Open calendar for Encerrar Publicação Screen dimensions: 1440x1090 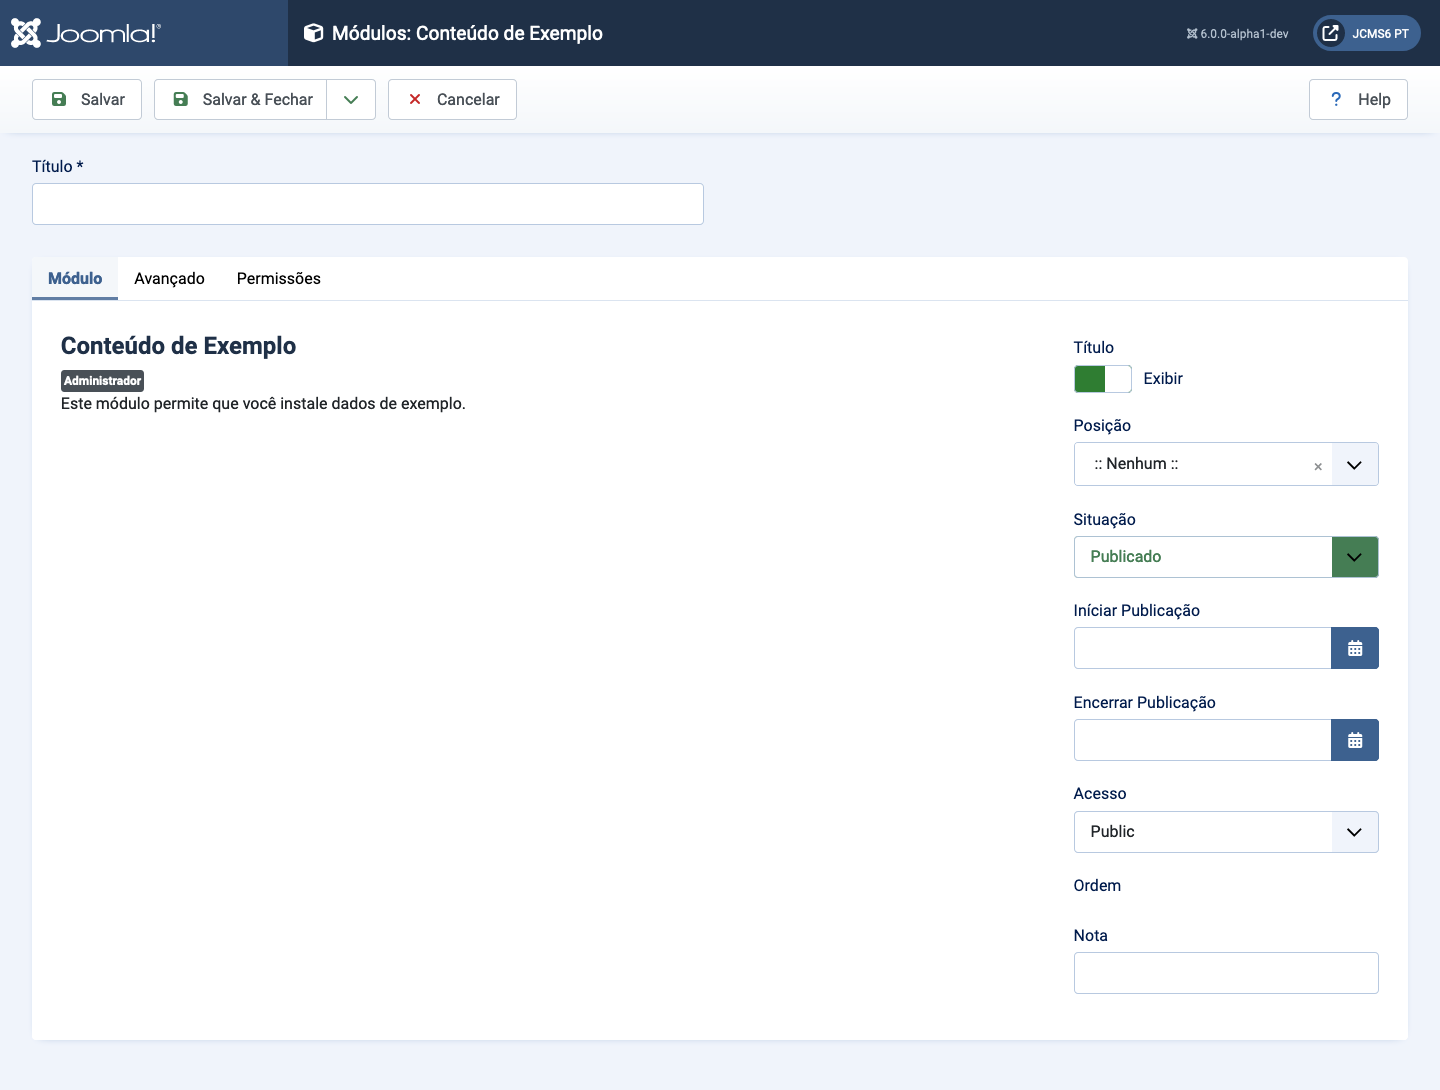[x=1355, y=740]
